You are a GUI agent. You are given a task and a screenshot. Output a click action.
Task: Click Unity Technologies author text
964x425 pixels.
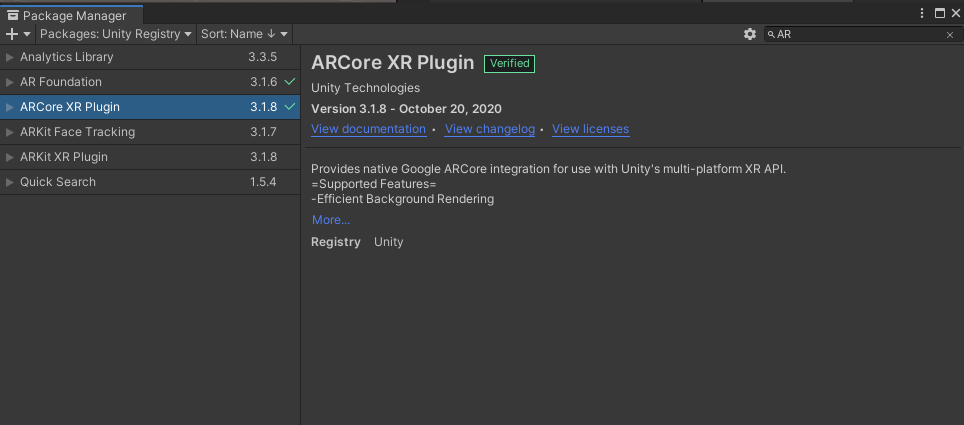pyautogui.click(x=366, y=88)
